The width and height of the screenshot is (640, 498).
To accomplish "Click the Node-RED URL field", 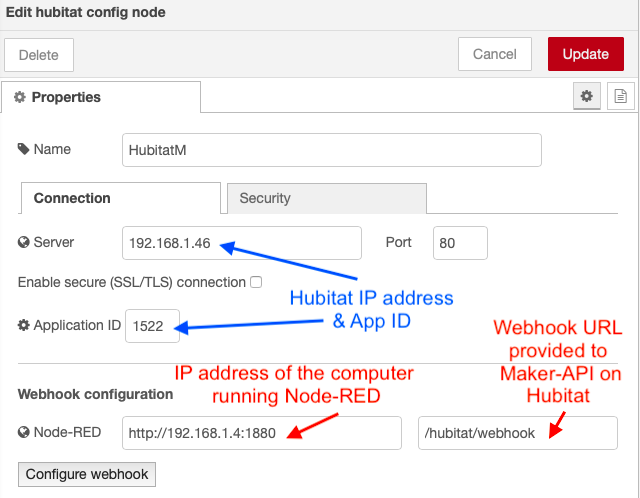I will click(x=262, y=433).
